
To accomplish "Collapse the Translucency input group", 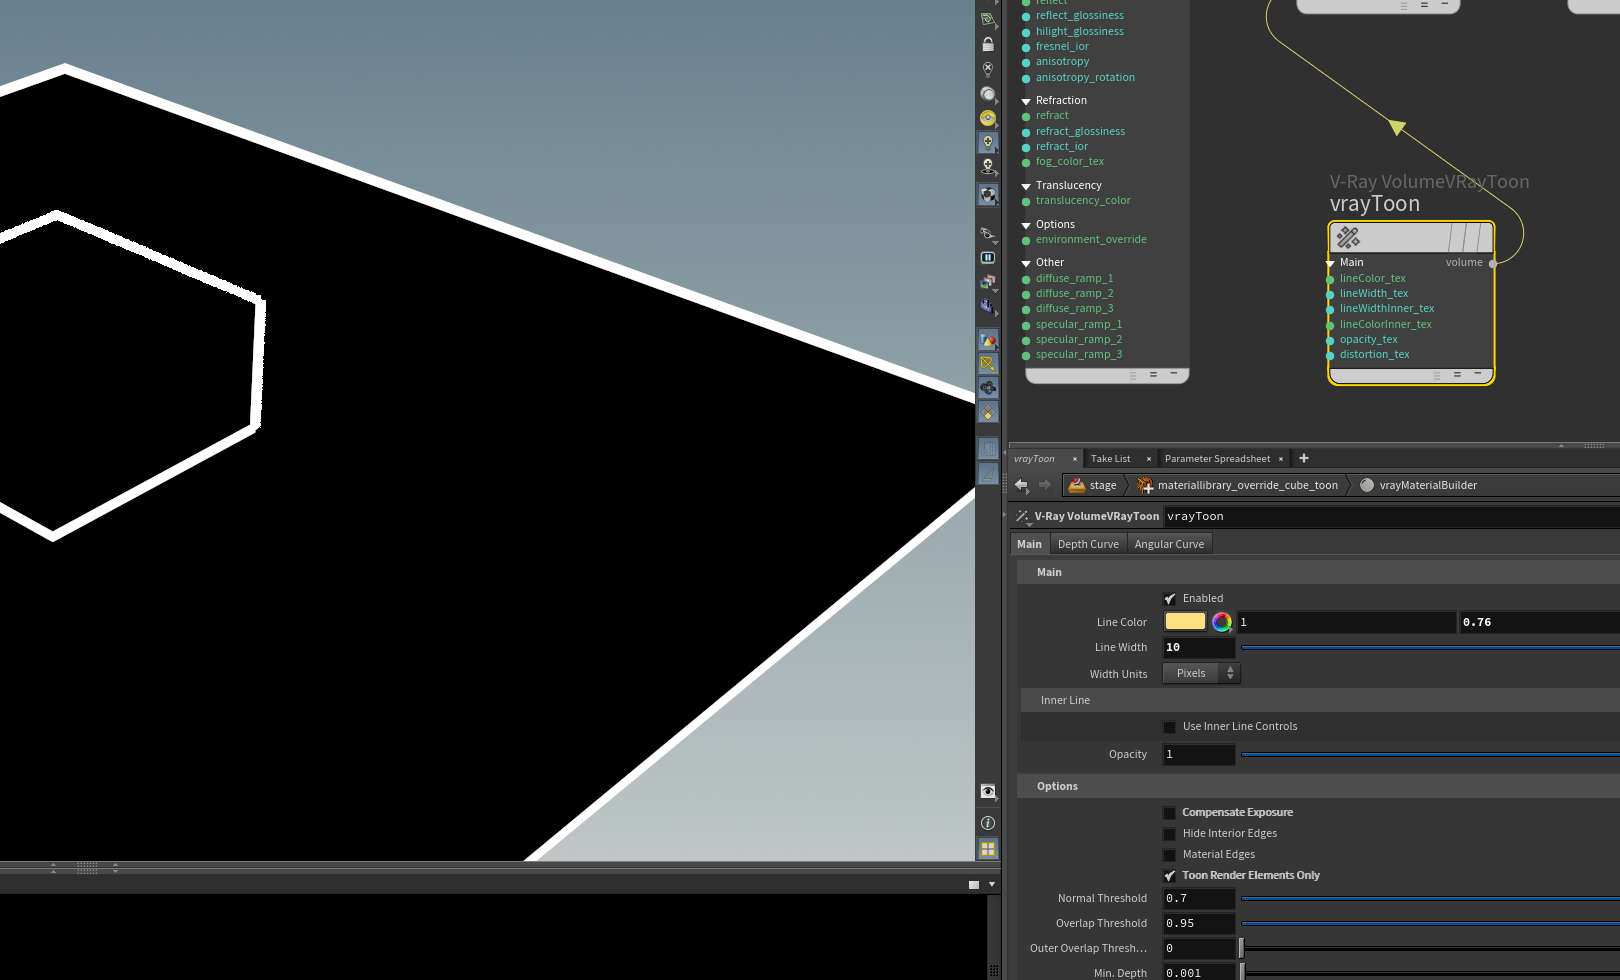I will tap(1026, 186).
